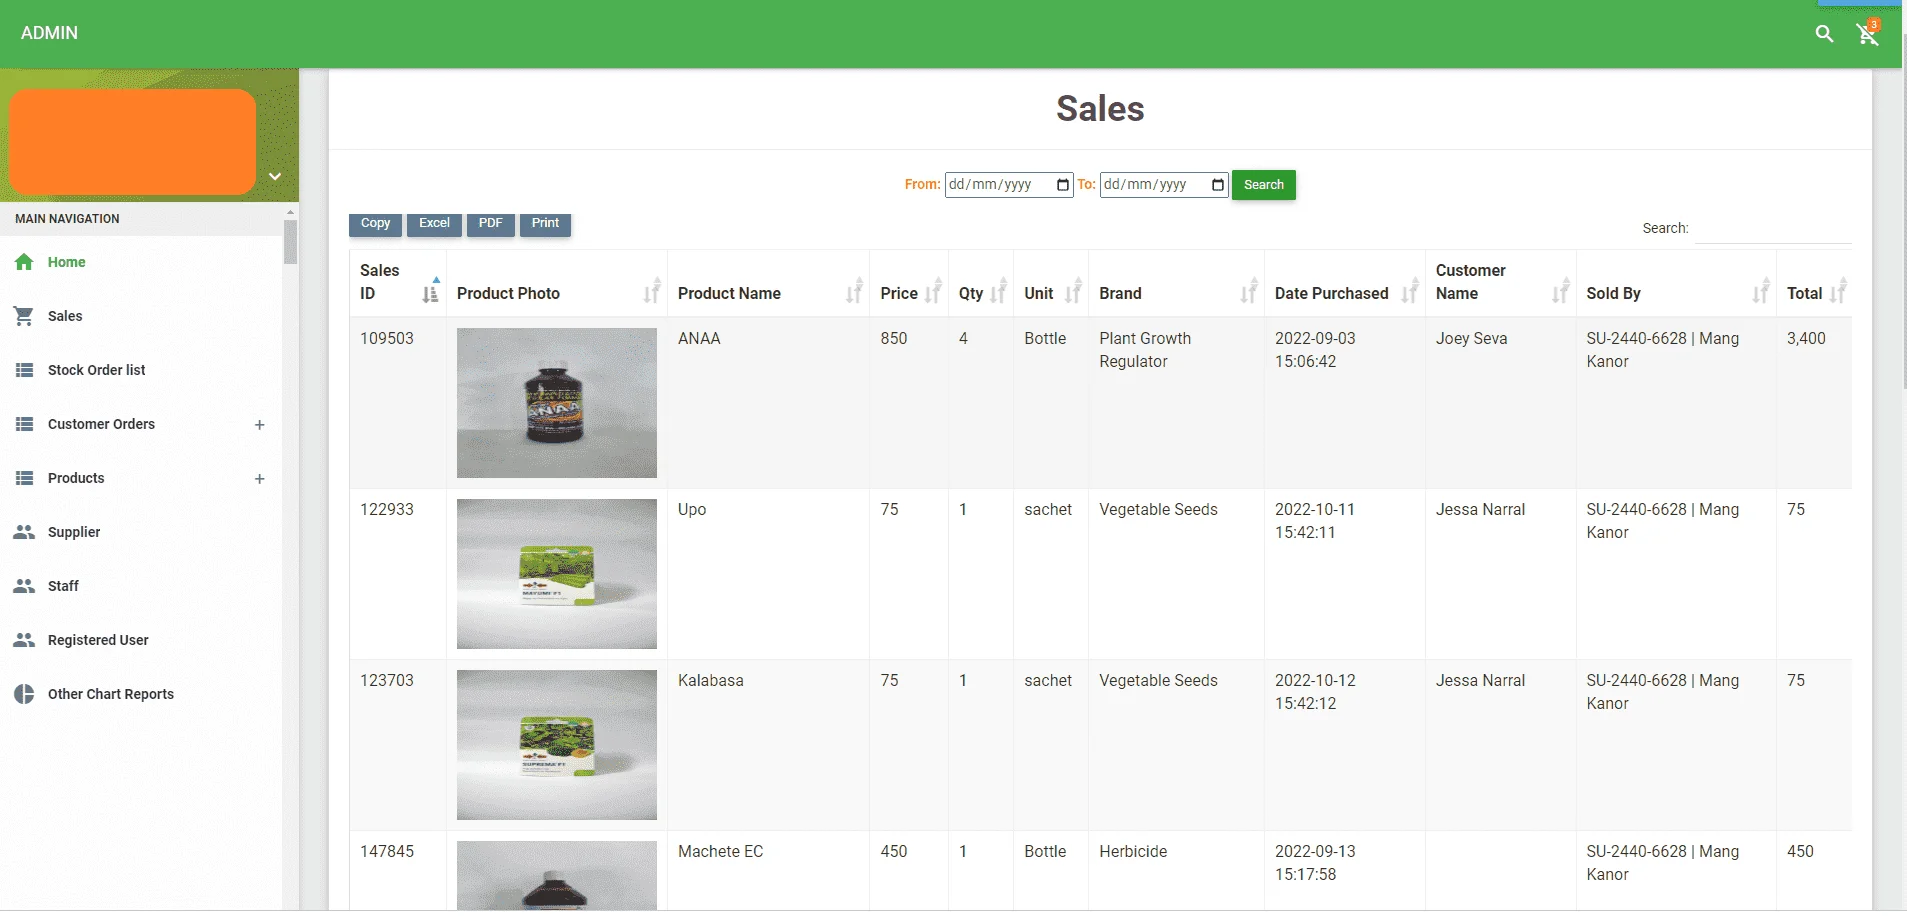Click the Staff people icon
Image resolution: width=1907 pixels, height=917 pixels.
(24, 586)
